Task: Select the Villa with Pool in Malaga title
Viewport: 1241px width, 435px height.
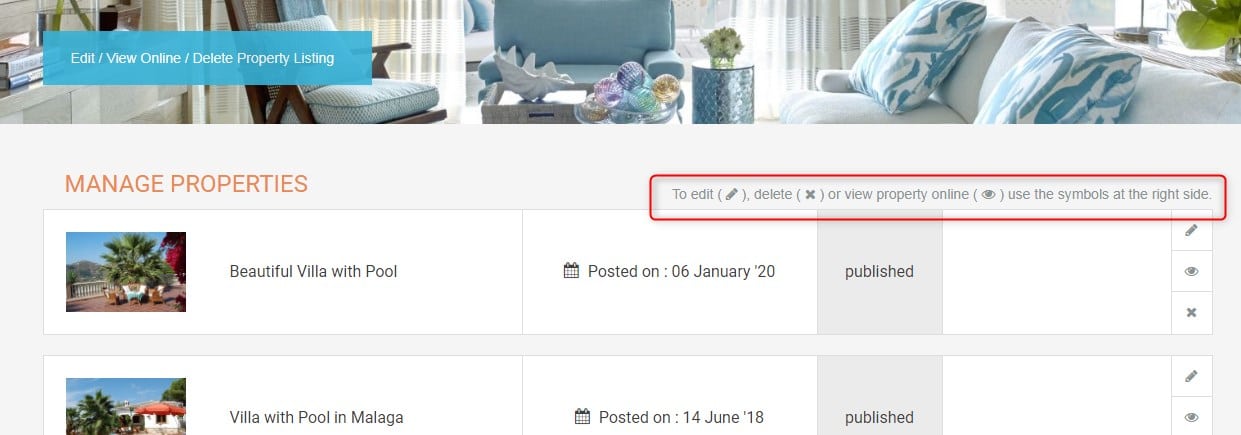Action: click(316, 417)
